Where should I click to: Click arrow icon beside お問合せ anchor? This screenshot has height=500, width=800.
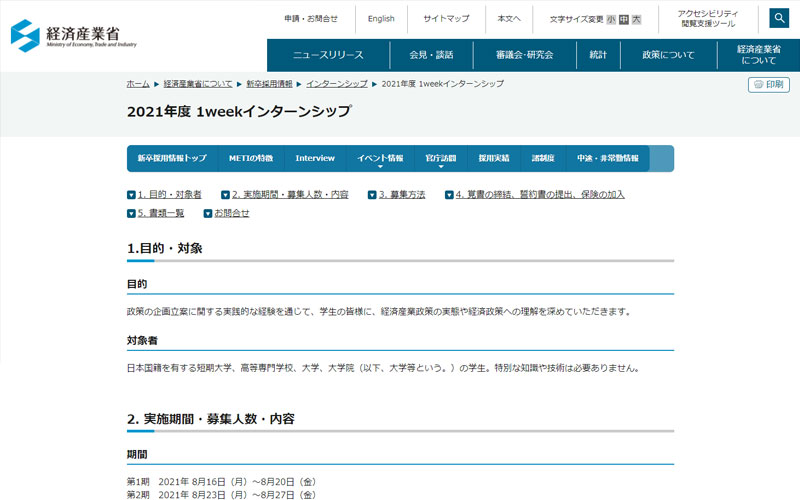point(208,213)
